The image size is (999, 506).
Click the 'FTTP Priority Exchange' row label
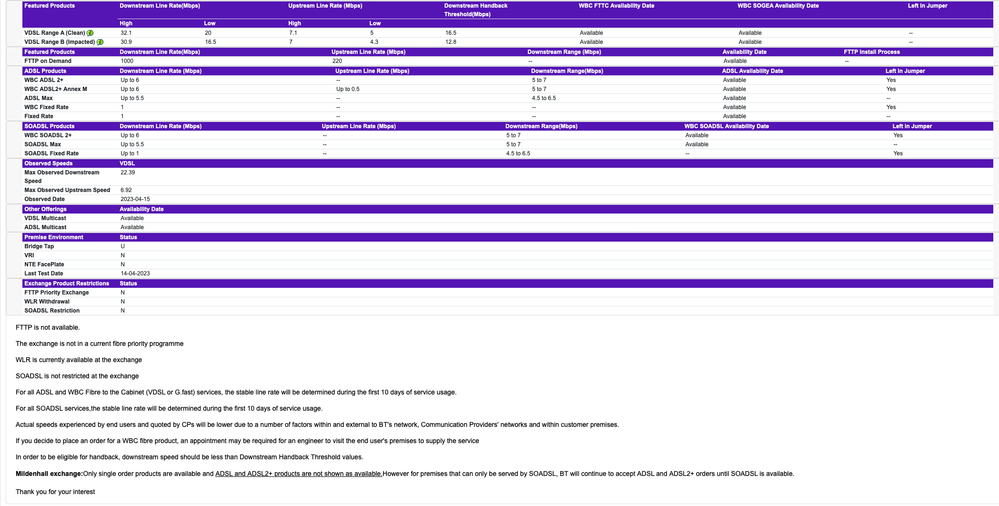coord(57,293)
